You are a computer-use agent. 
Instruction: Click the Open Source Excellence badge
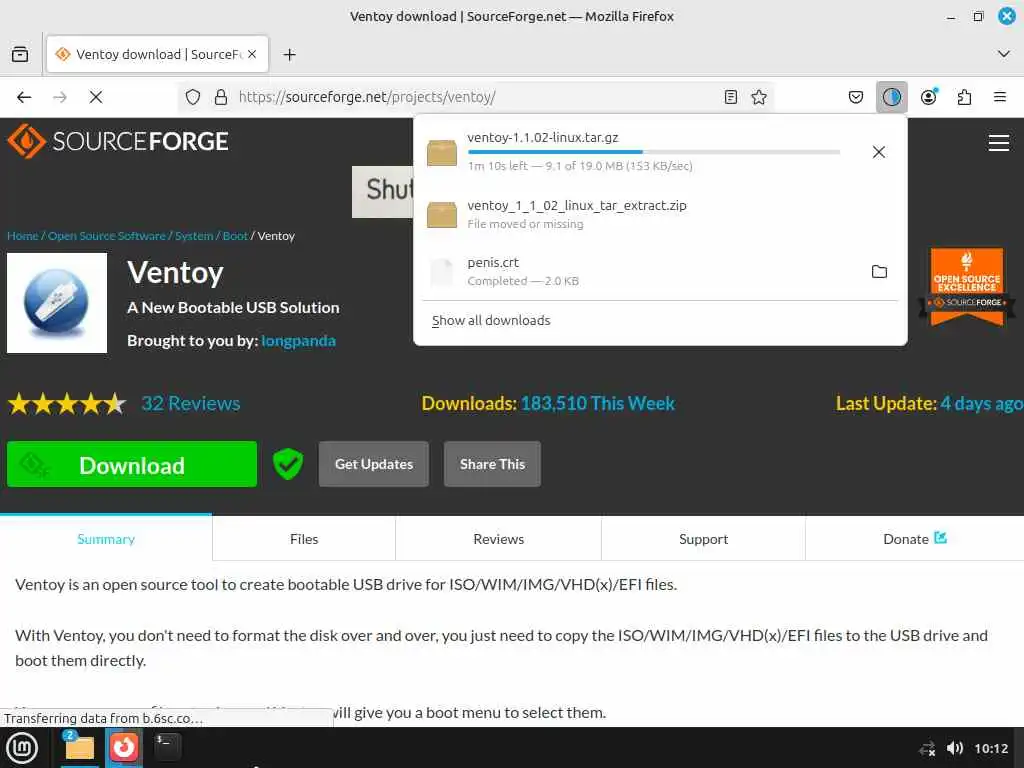pyautogui.click(x=967, y=286)
